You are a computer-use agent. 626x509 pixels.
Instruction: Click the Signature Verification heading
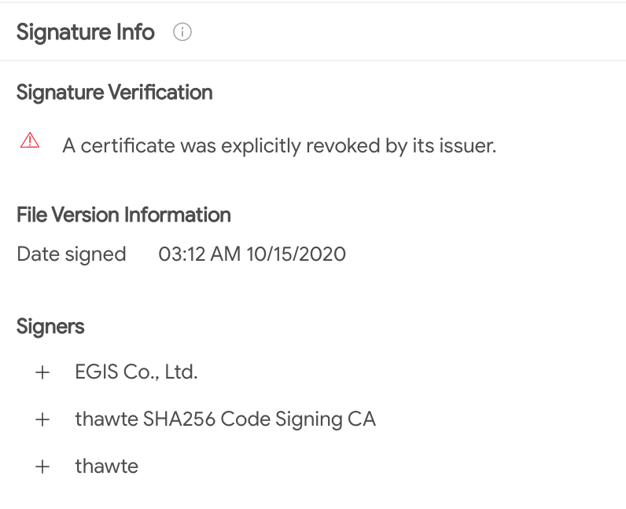point(114,93)
